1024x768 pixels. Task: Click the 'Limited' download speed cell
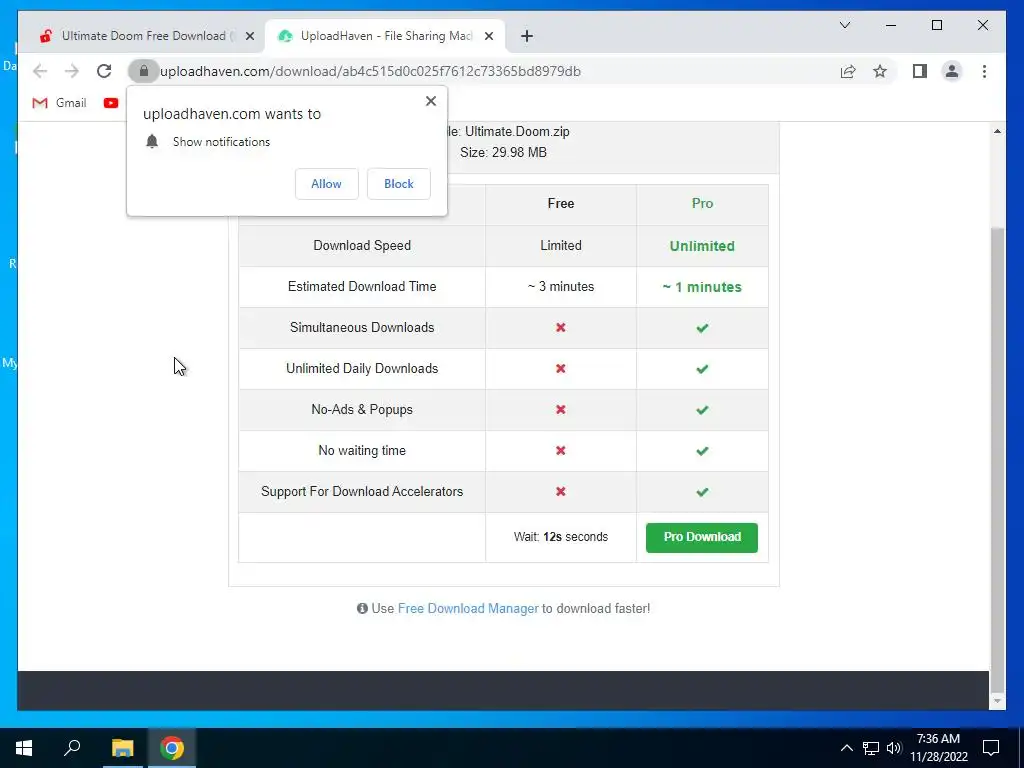click(560, 246)
